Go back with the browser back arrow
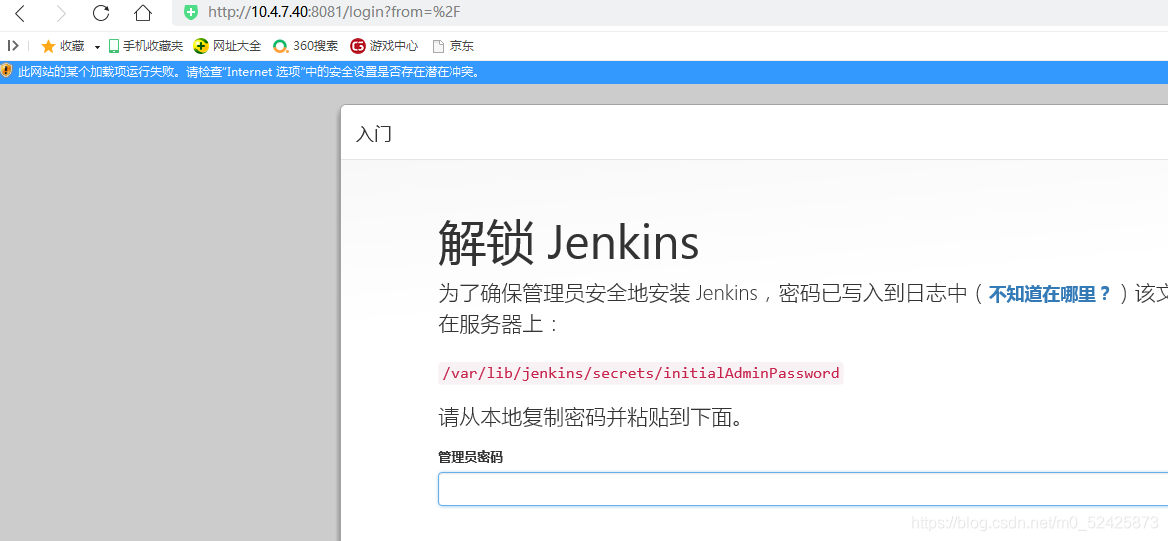This screenshot has height=541, width=1168. click(x=19, y=12)
